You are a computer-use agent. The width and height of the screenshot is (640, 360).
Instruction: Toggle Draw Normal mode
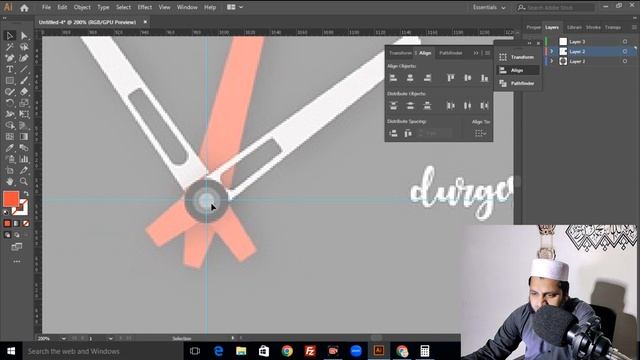(7, 235)
